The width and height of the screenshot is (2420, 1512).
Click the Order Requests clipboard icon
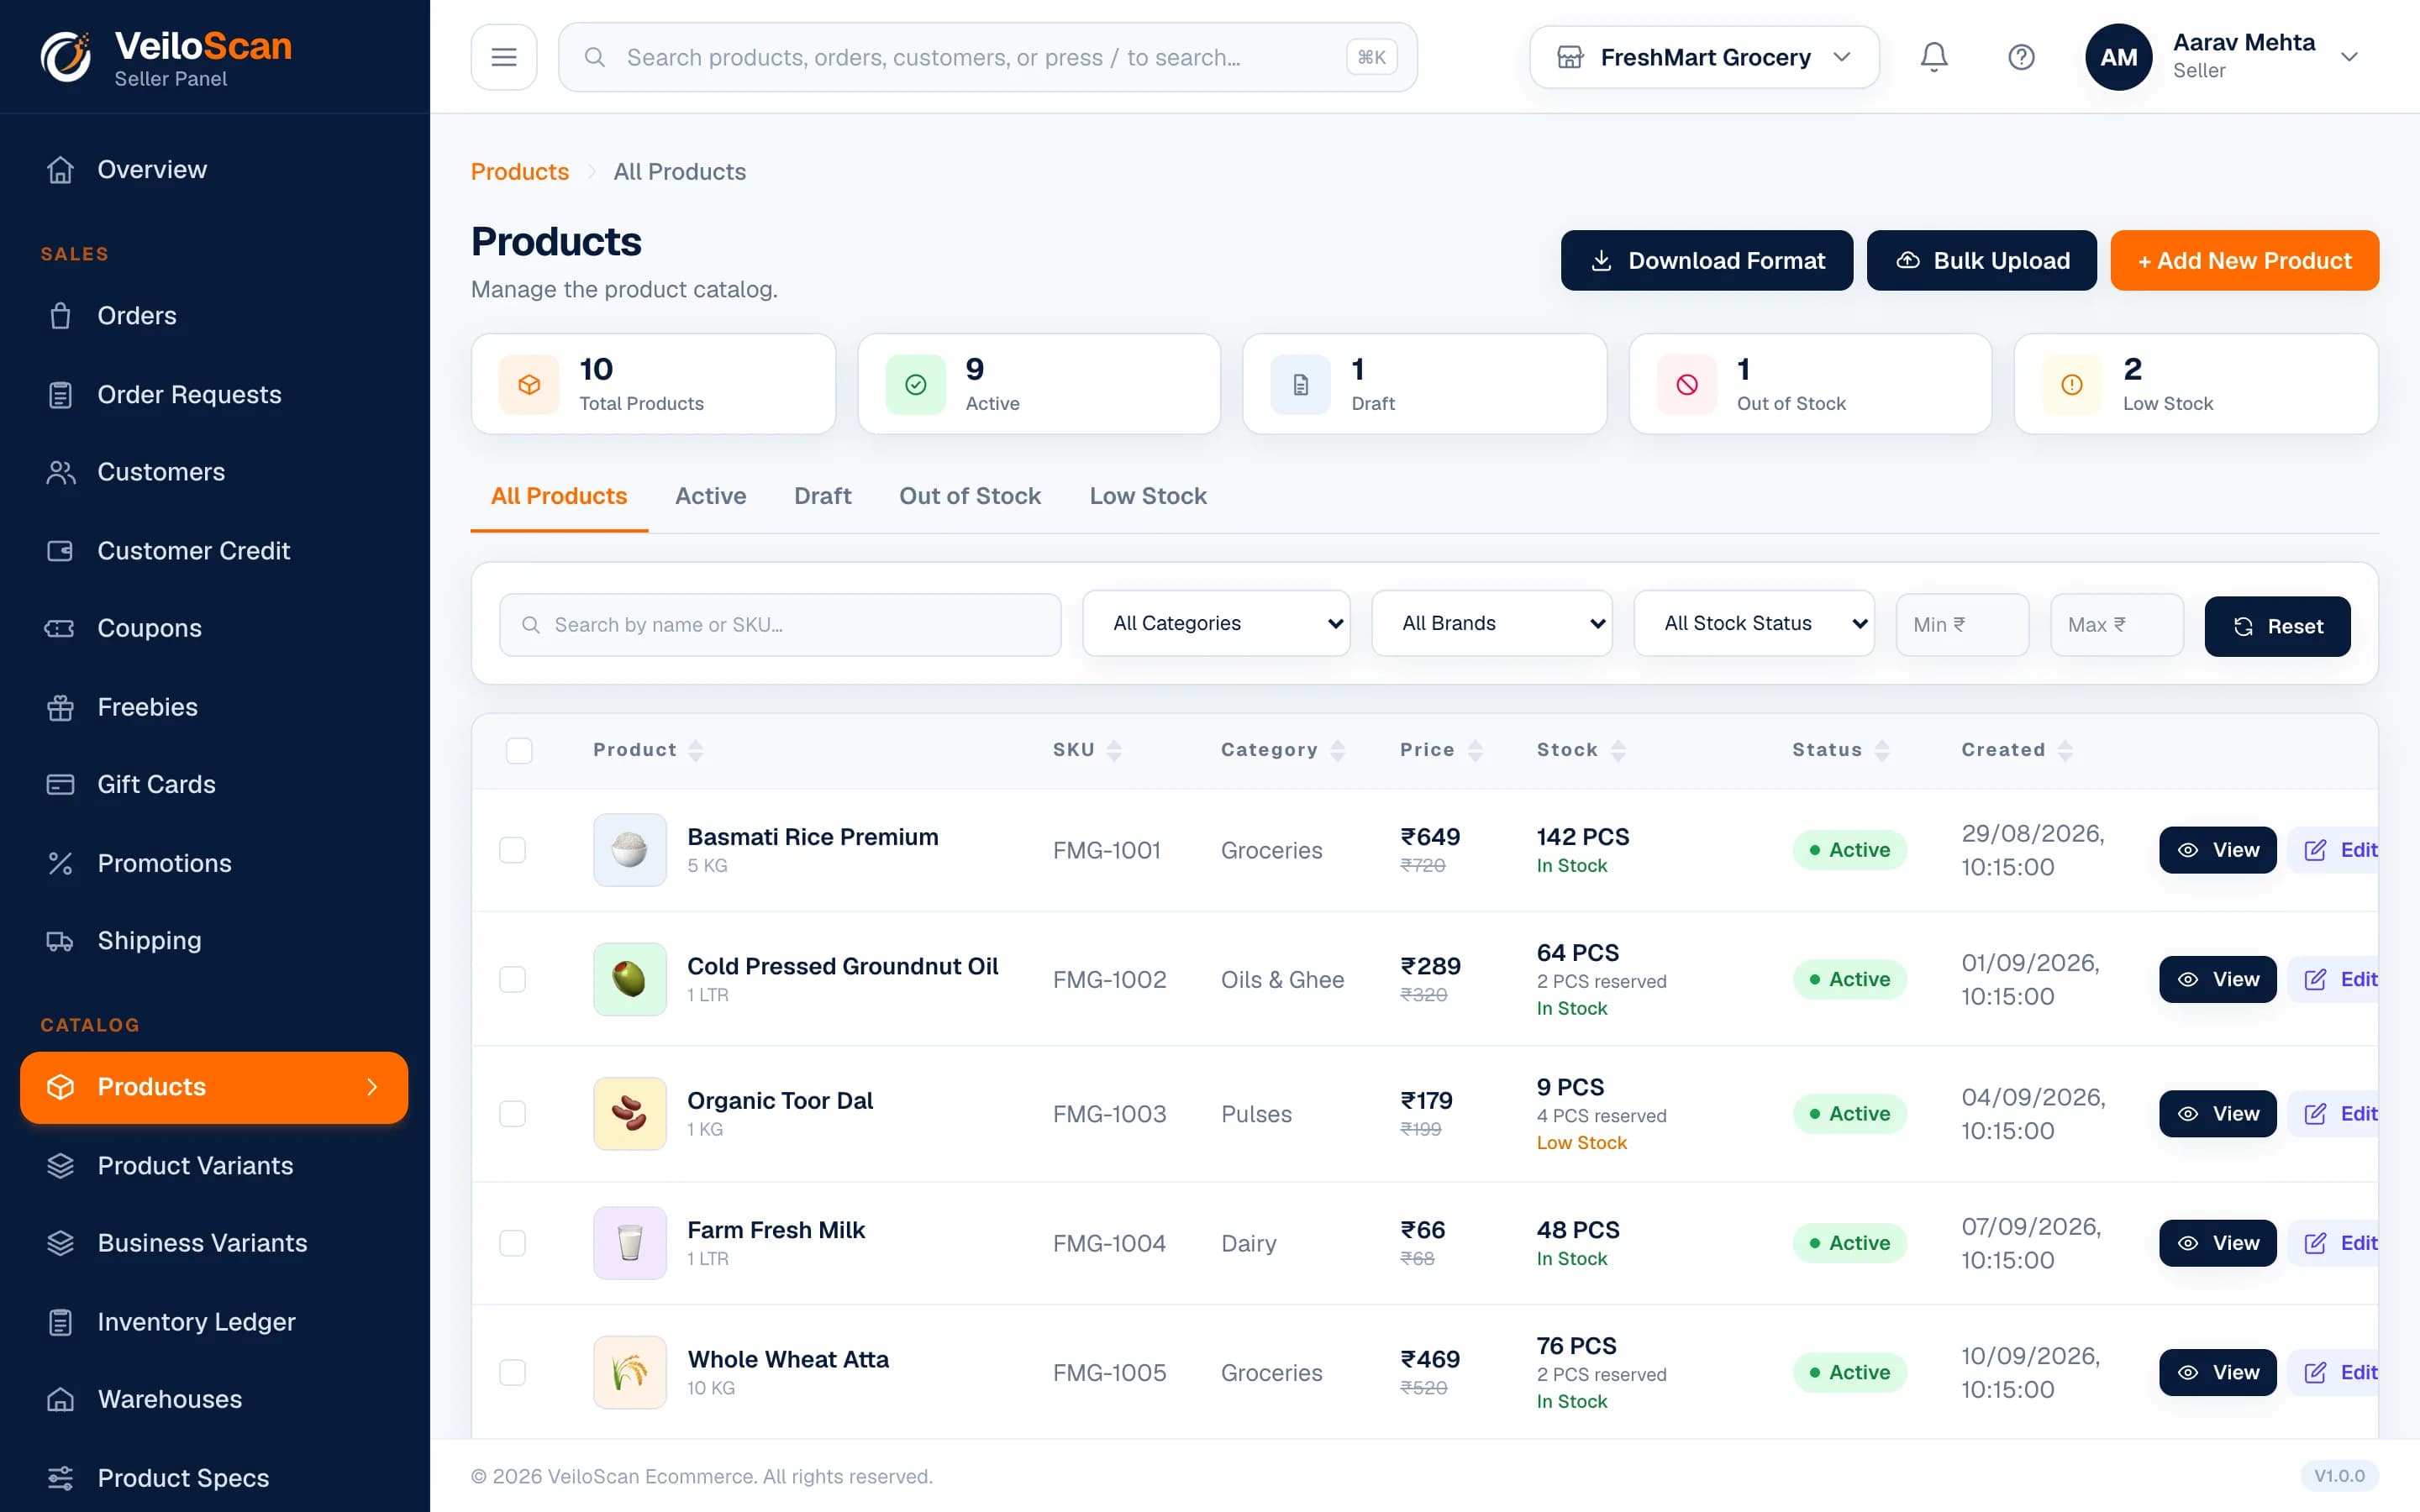point(60,395)
